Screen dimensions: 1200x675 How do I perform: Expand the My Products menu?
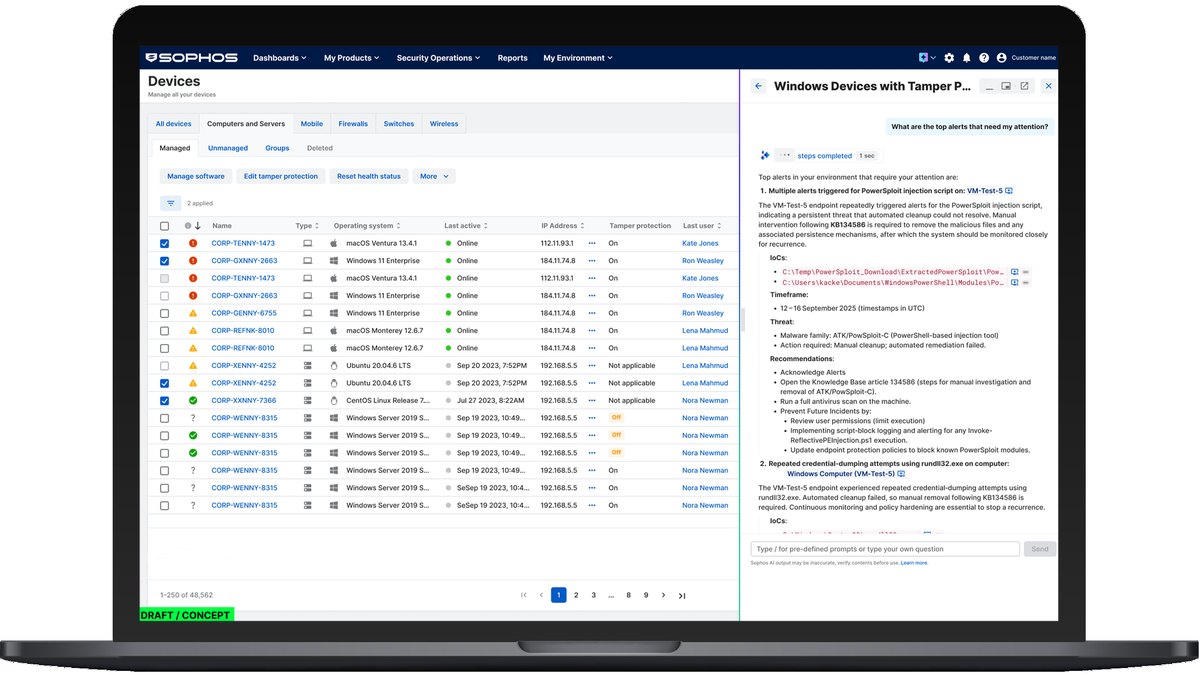351,58
